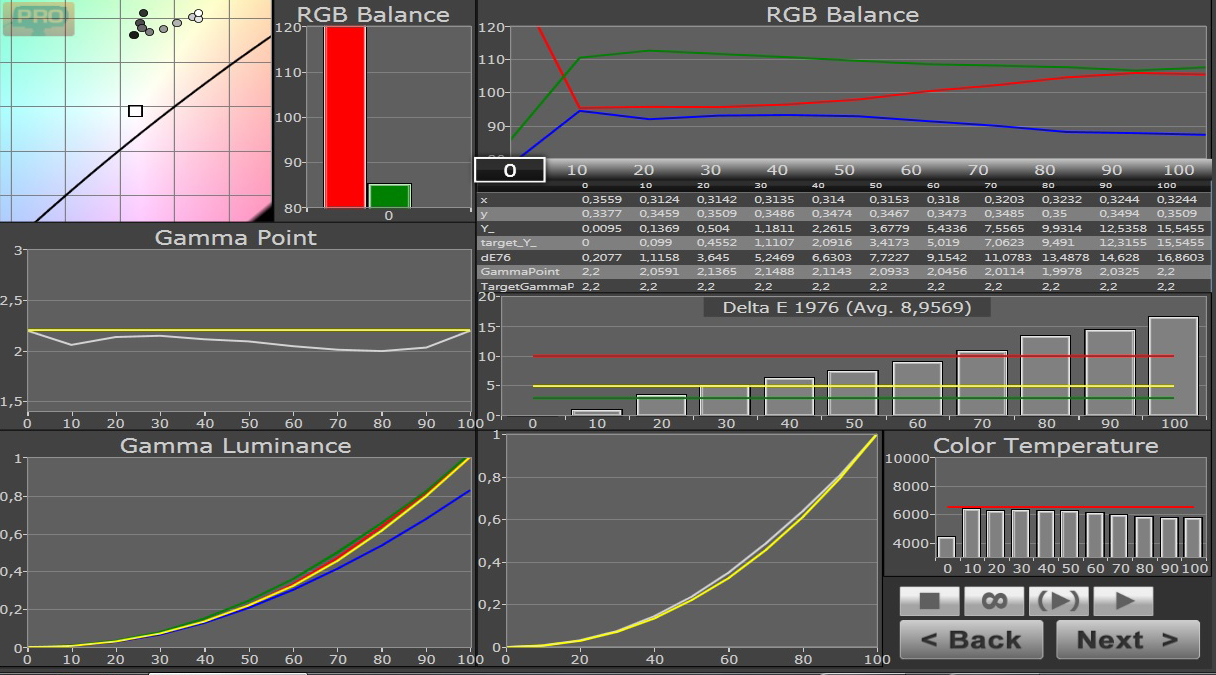Enable continuous measurement with the infinity button
1216x675 pixels.
pos(993,601)
